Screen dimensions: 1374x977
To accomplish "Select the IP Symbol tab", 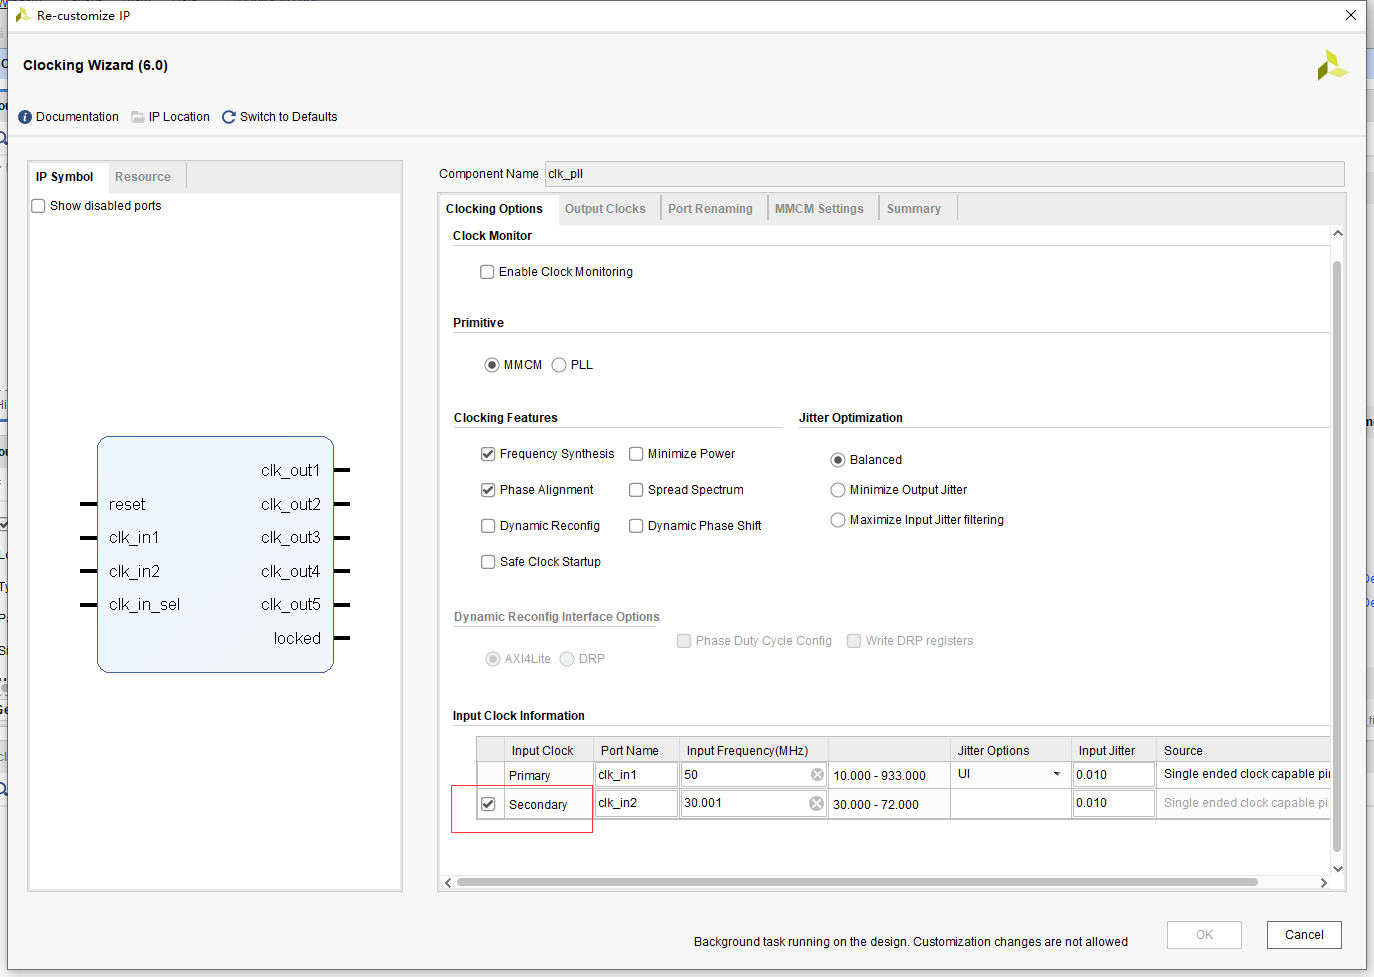I will tap(64, 177).
